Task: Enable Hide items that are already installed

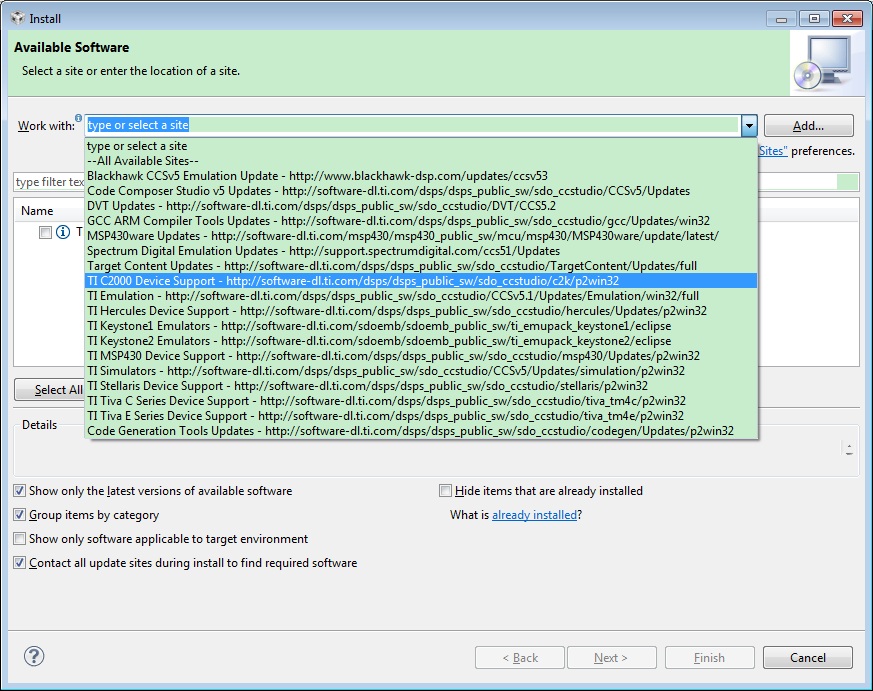Action: [x=445, y=491]
